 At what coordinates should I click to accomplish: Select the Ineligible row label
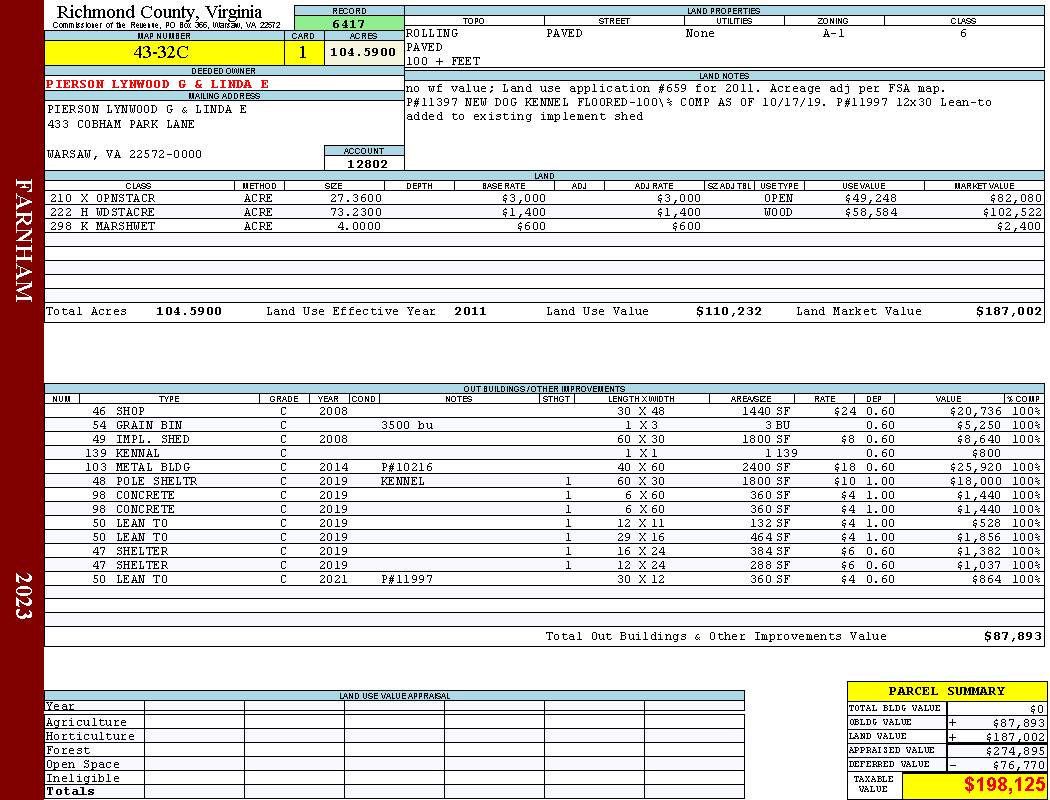pyautogui.click(x=82, y=779)
